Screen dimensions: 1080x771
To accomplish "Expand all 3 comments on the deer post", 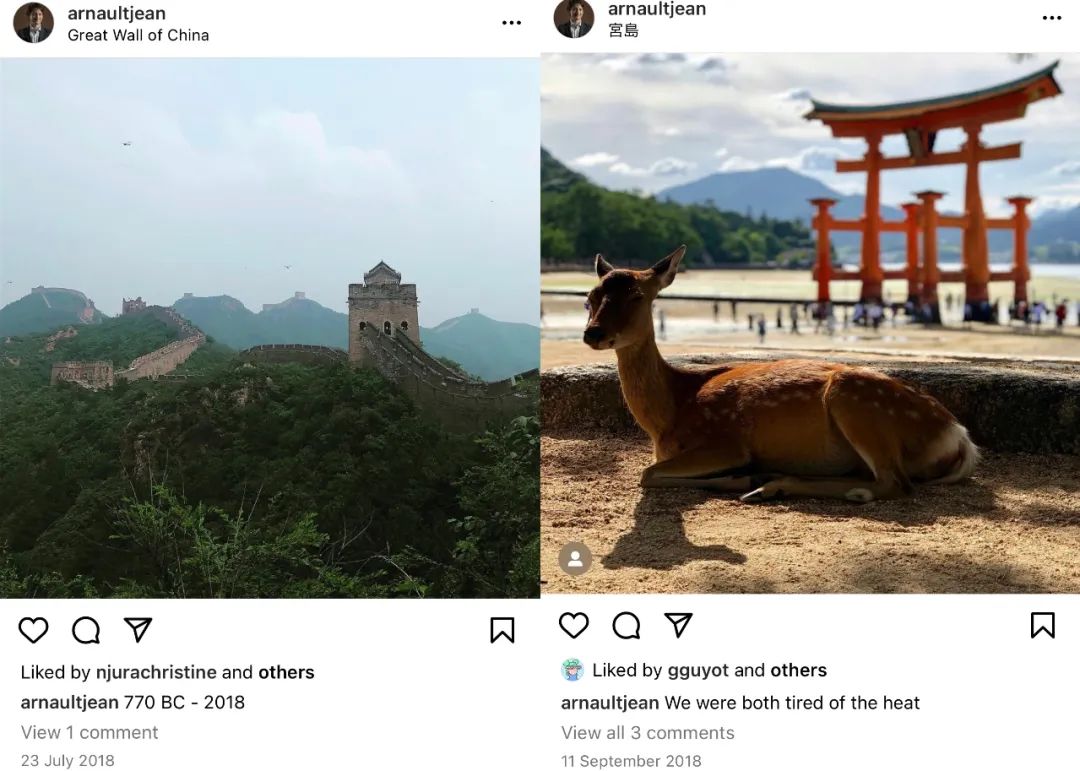I will 647,733.
